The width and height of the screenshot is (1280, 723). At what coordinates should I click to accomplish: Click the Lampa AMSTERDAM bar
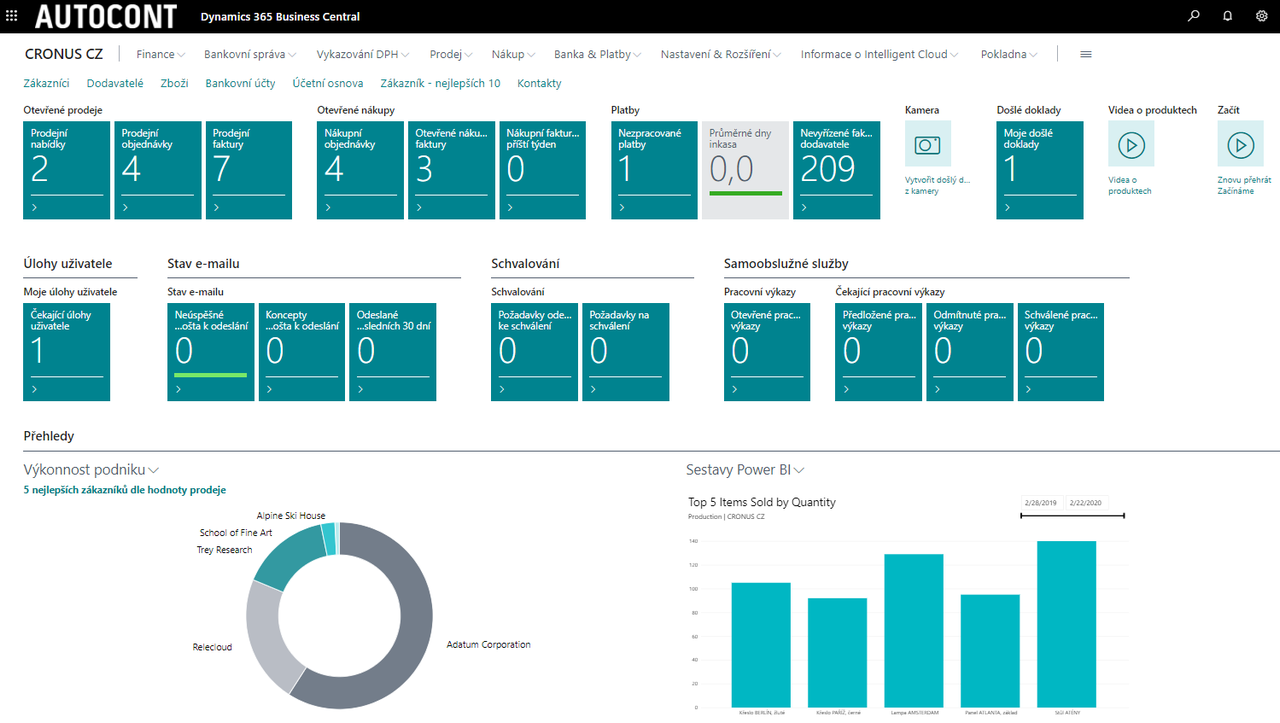(914, 630)
